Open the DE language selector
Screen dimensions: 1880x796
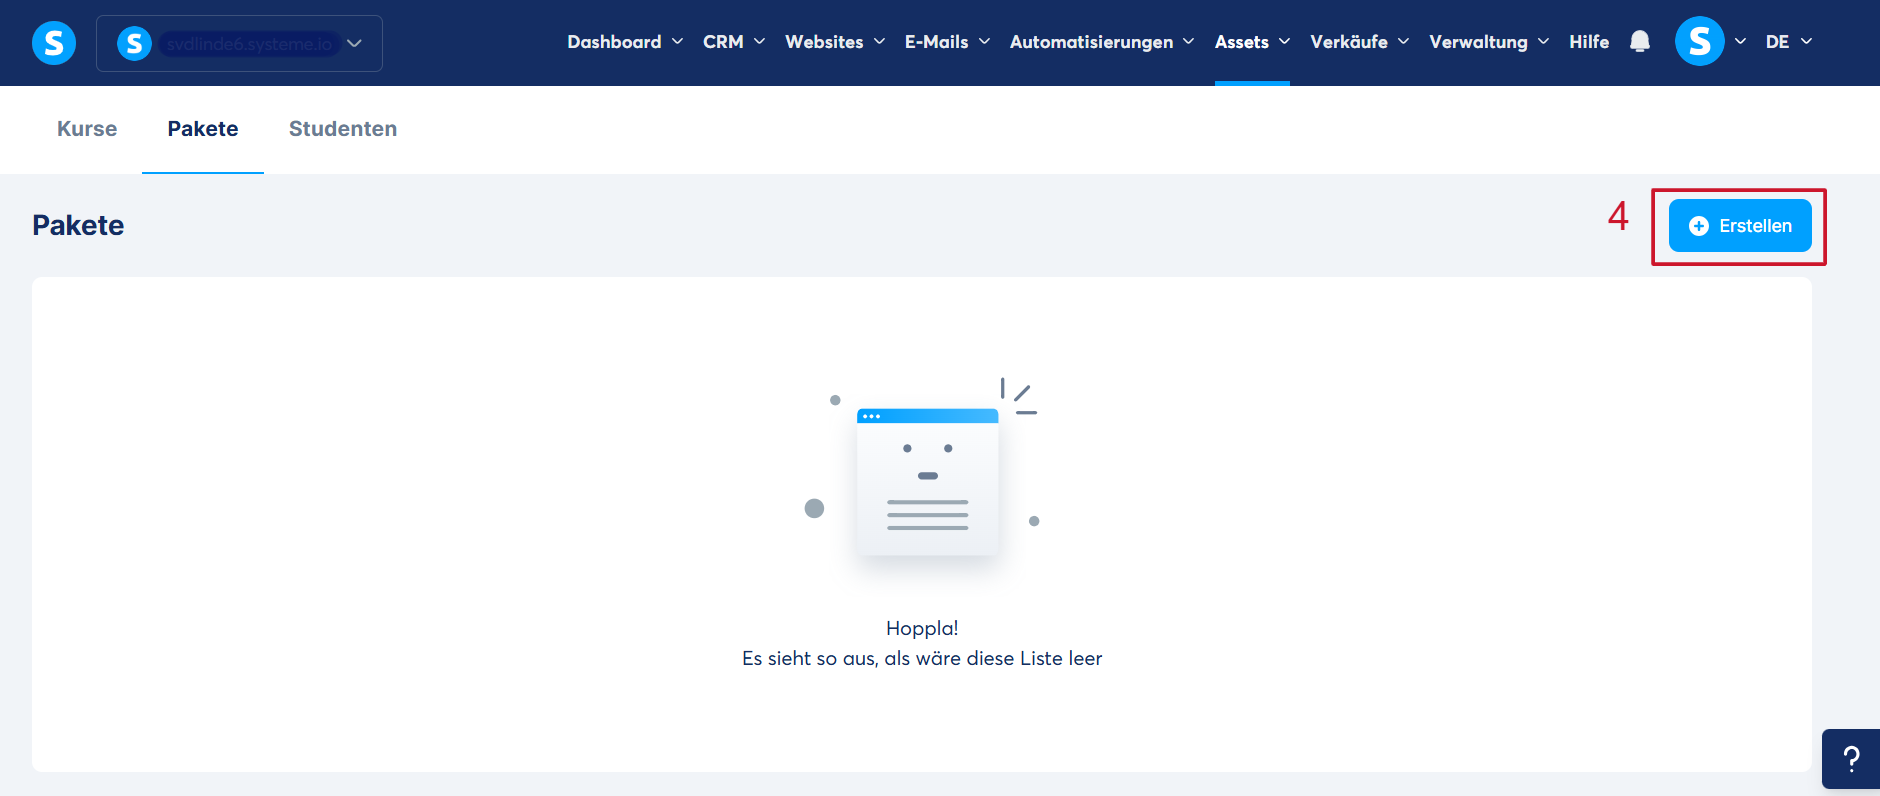pyautogui.click(x=1789, y=42)
